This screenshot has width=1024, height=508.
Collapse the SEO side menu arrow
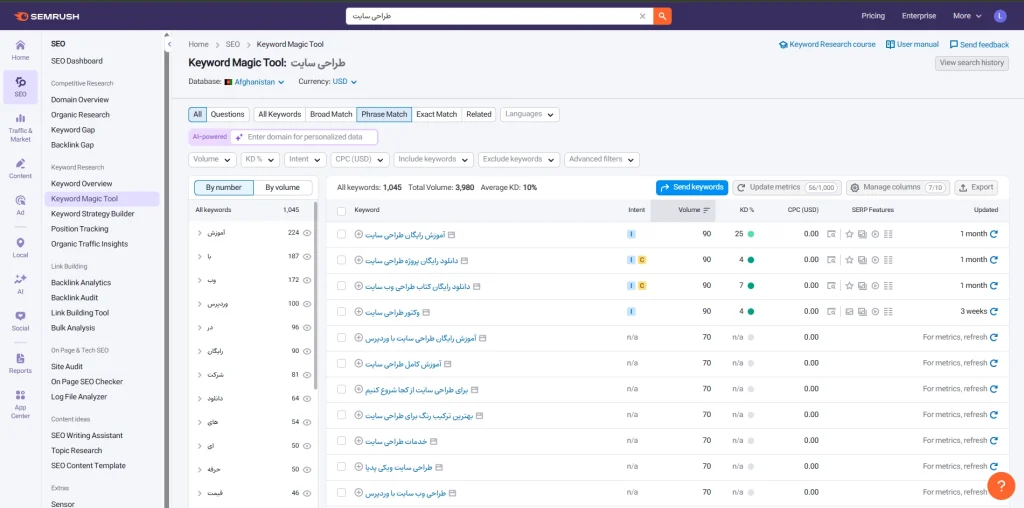pos(169,44)
